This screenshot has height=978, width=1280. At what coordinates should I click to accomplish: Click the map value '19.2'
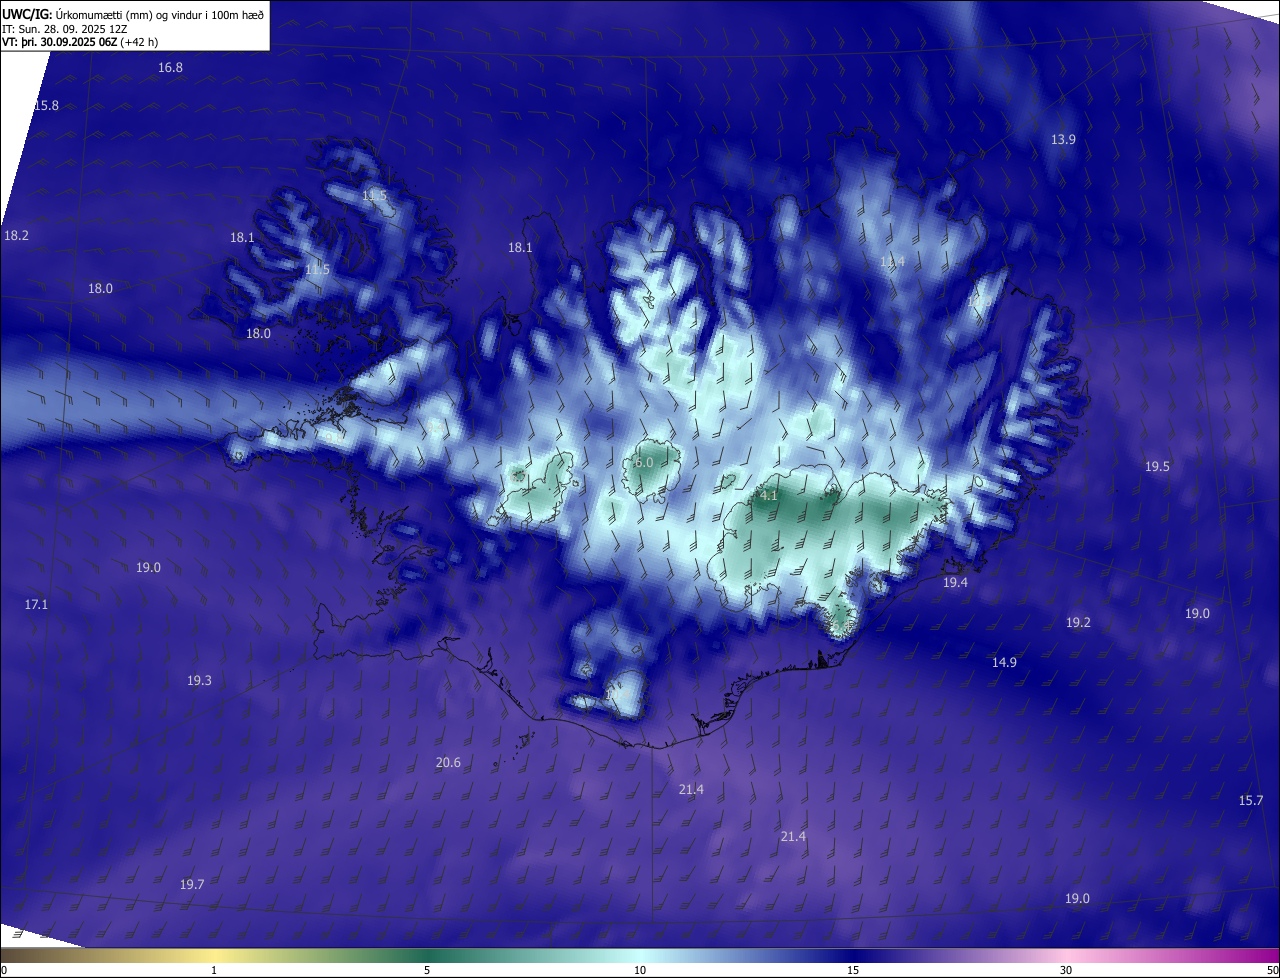(1078, 623)
